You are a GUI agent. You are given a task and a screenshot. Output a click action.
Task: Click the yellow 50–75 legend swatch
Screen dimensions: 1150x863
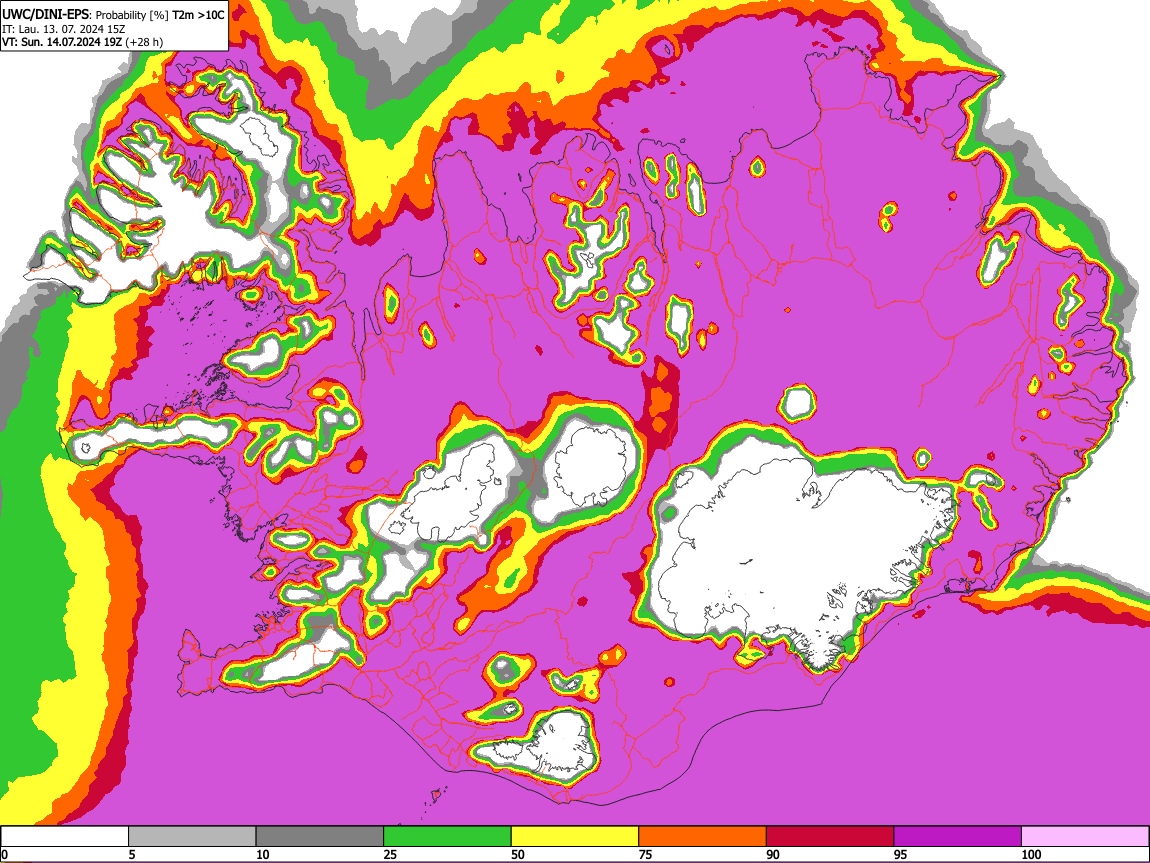click(575, 837)
